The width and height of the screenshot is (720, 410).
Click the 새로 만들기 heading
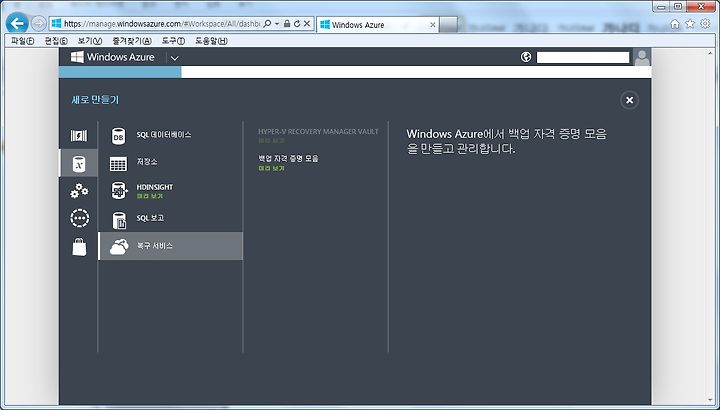(95, 100)
